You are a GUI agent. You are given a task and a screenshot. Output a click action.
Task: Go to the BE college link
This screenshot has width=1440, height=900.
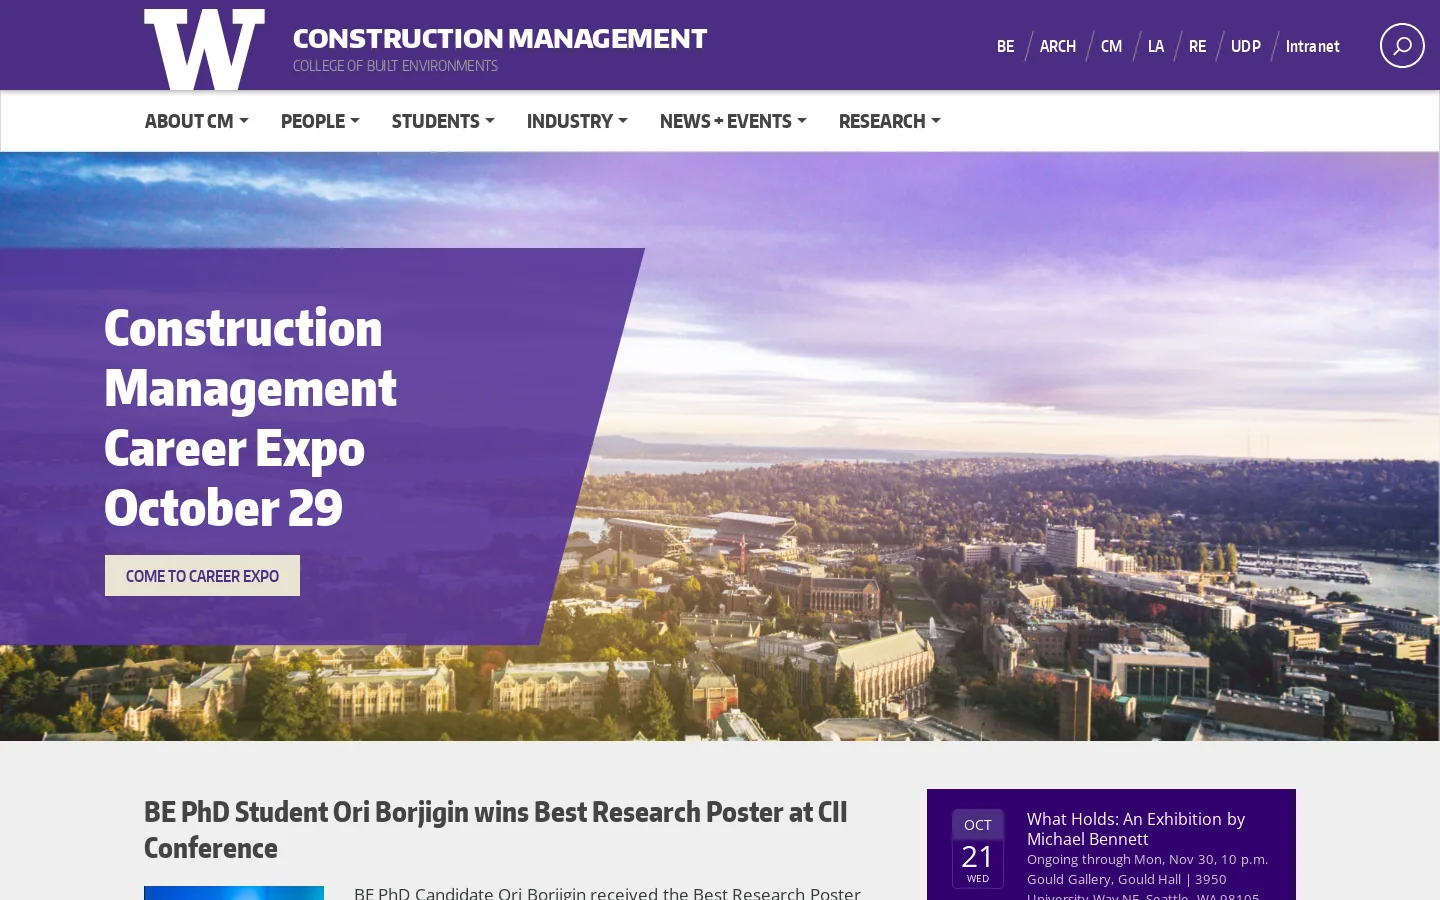[1005, 46]
